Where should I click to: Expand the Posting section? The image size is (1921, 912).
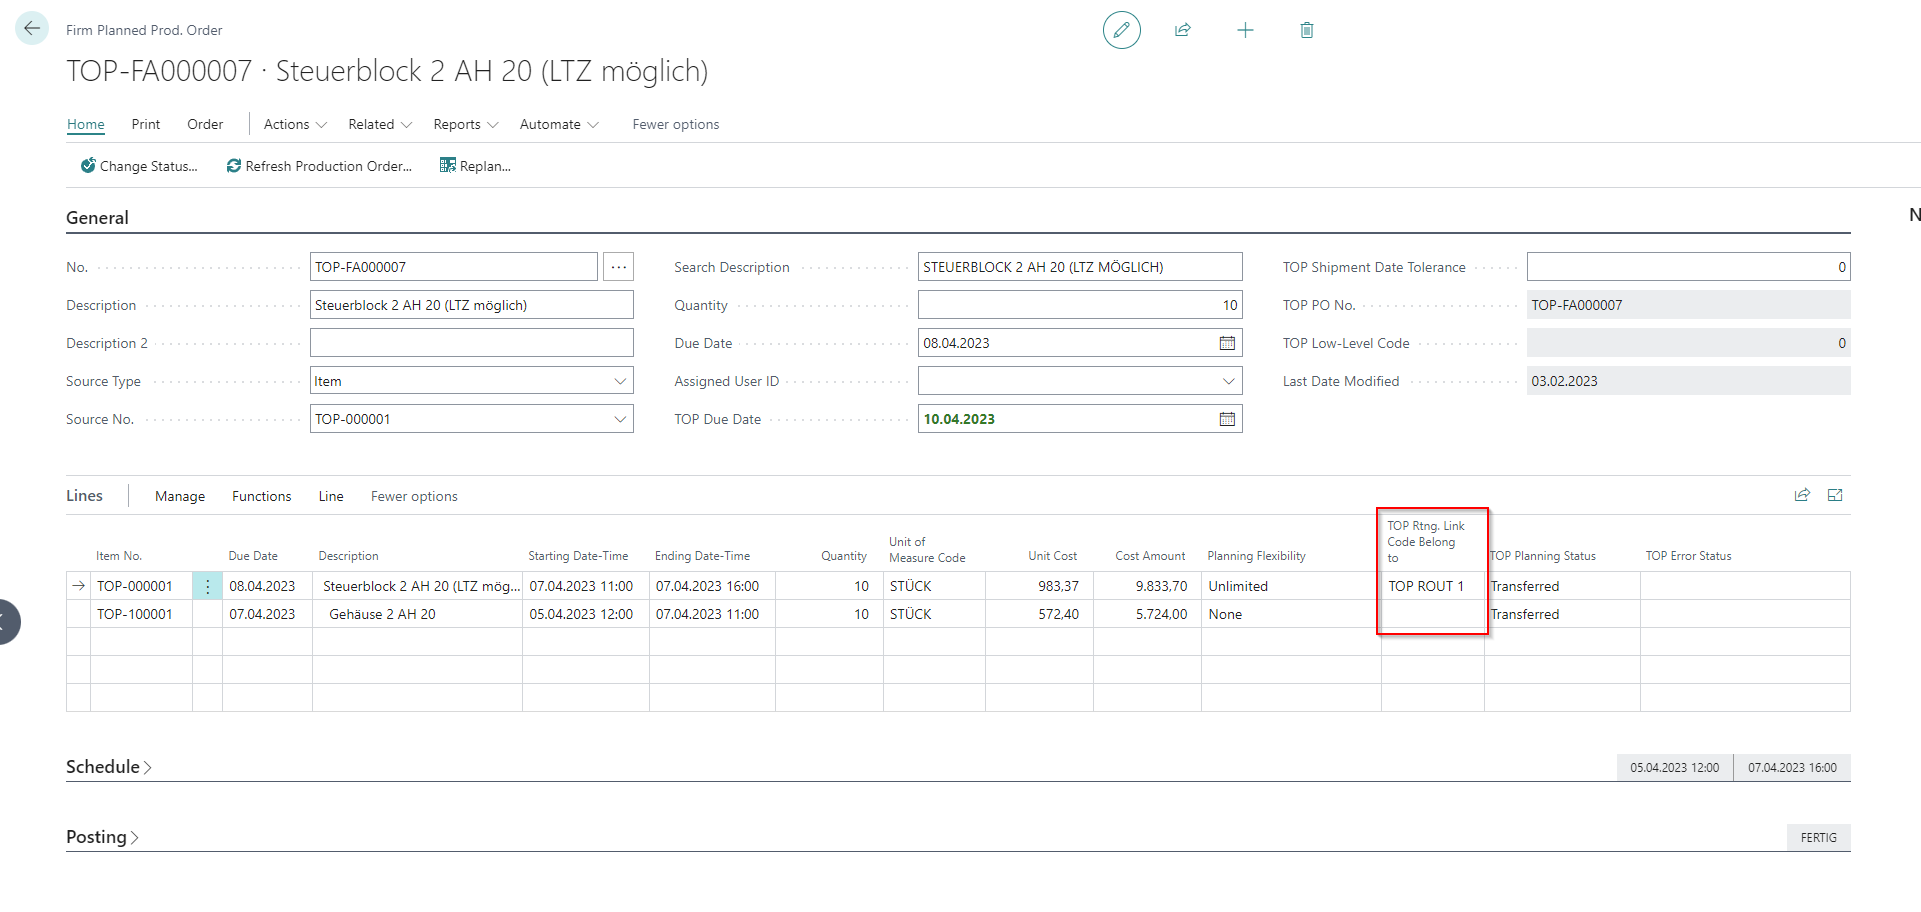(x=102, y=837)
